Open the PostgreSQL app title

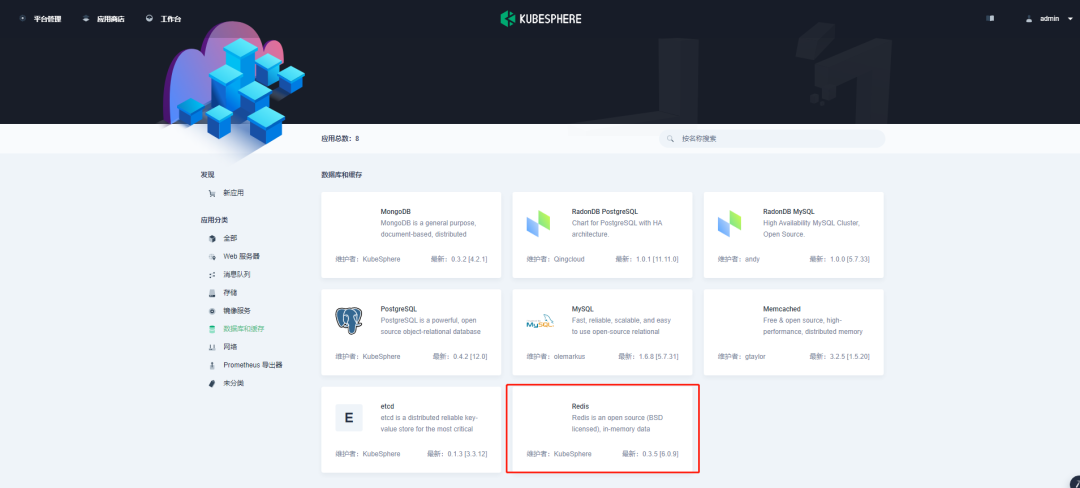(x=398, y=309)
